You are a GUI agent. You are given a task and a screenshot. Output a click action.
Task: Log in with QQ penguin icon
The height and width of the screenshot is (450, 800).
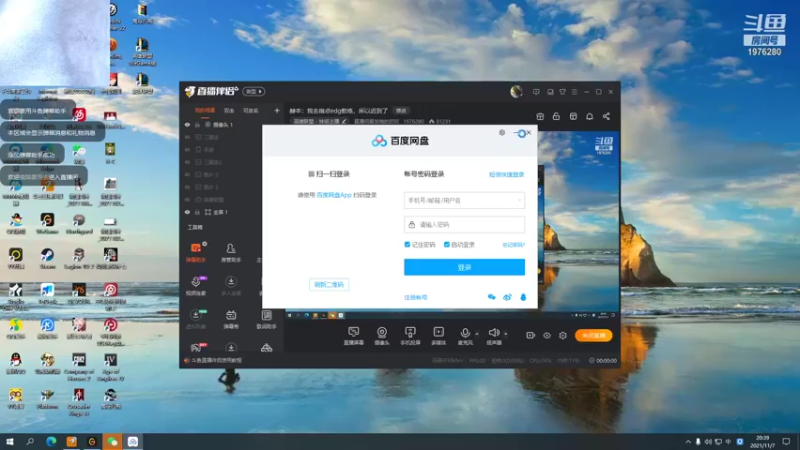tap(523, 297)
